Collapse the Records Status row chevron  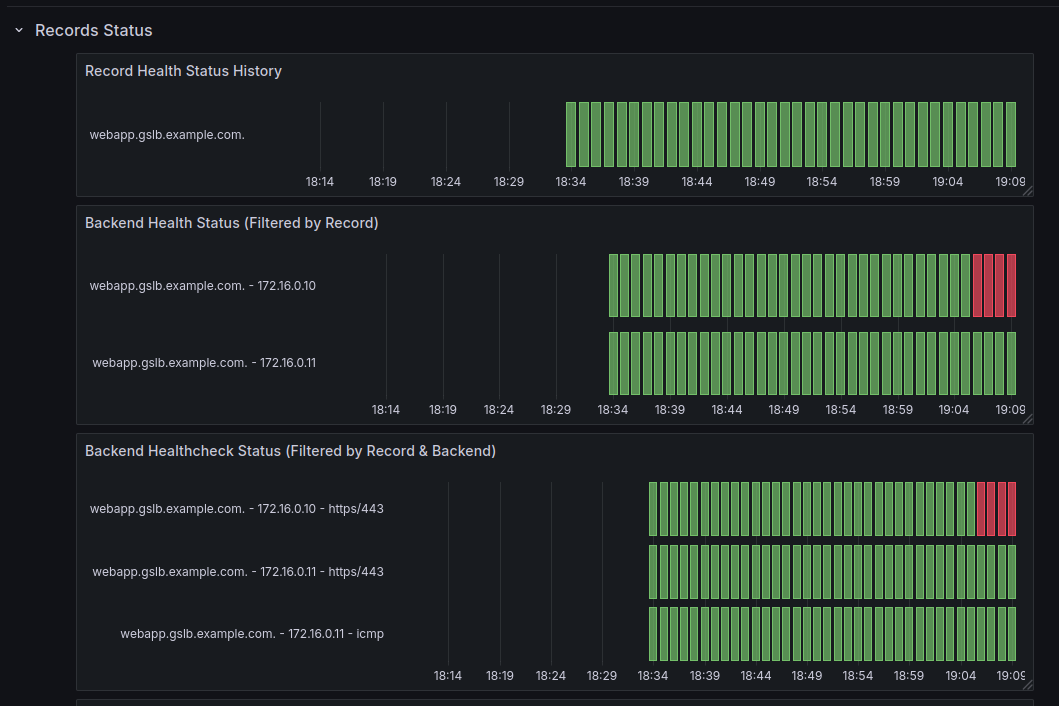coord(19,30)
